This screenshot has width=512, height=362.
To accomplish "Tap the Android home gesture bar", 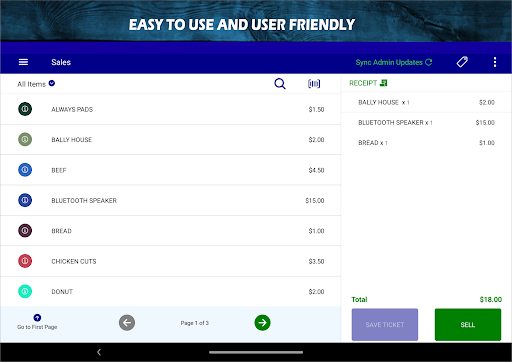I will tap(256, 352).
